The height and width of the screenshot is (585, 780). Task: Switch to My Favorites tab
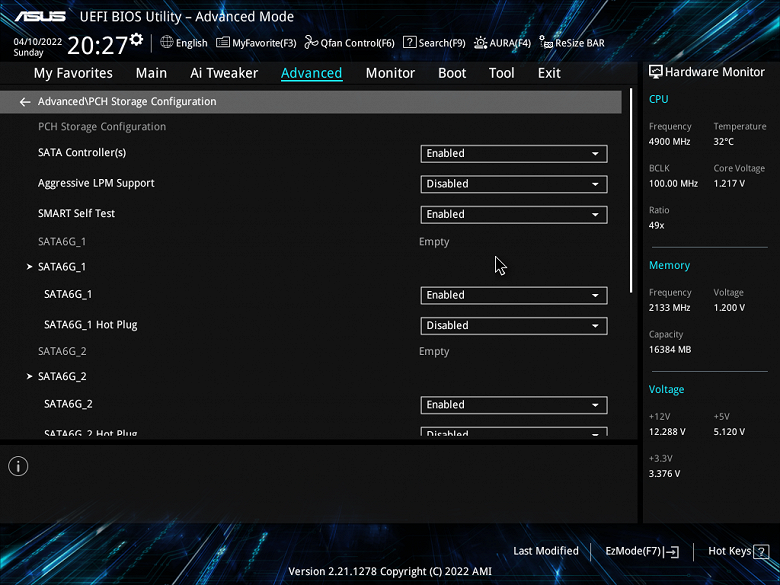click(x=73, y=73)
